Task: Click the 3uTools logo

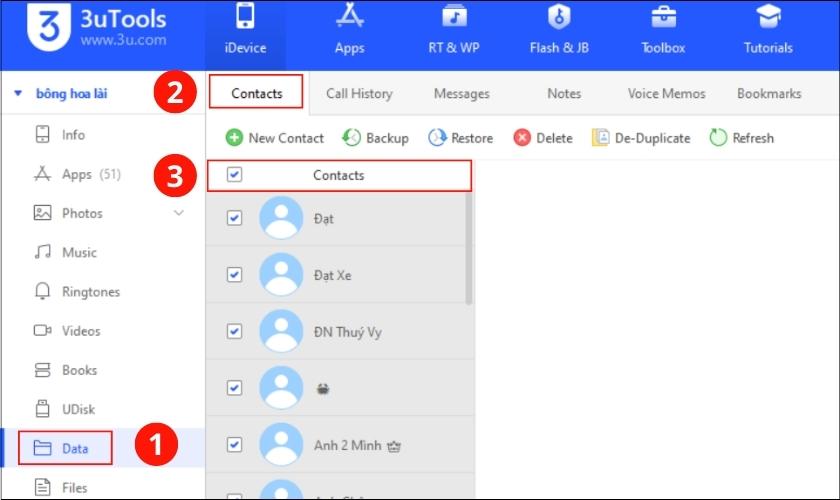Action: pos(49,26)
